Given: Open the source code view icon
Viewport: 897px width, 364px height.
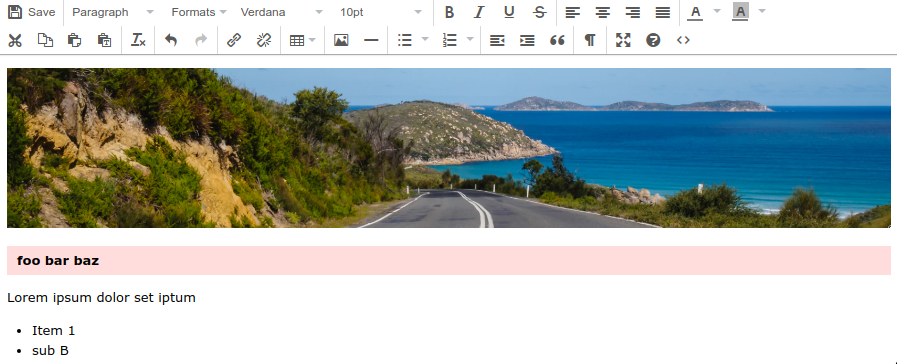Looking at the screenshot, I should (683, 40).
